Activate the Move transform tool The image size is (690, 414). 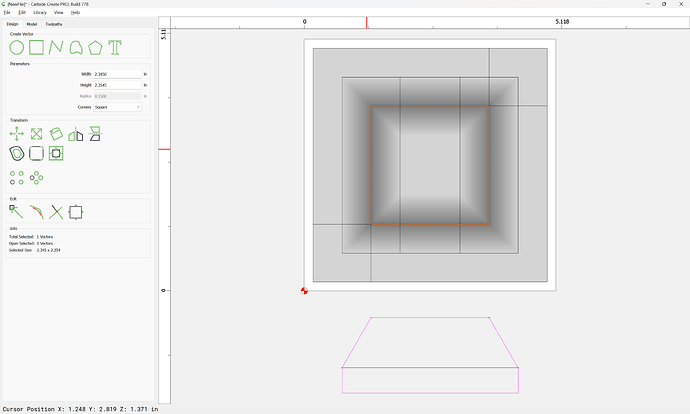(x=17, y=134)
